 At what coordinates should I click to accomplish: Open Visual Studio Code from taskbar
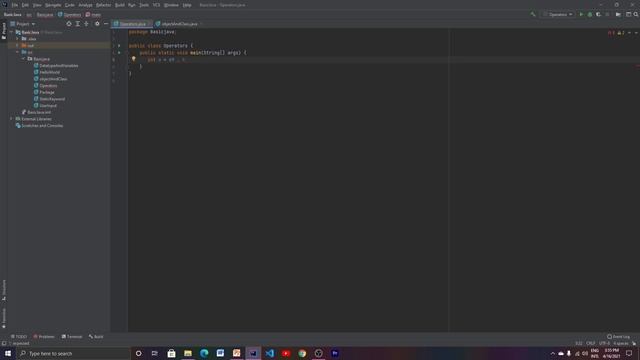(x=269, y=353)
